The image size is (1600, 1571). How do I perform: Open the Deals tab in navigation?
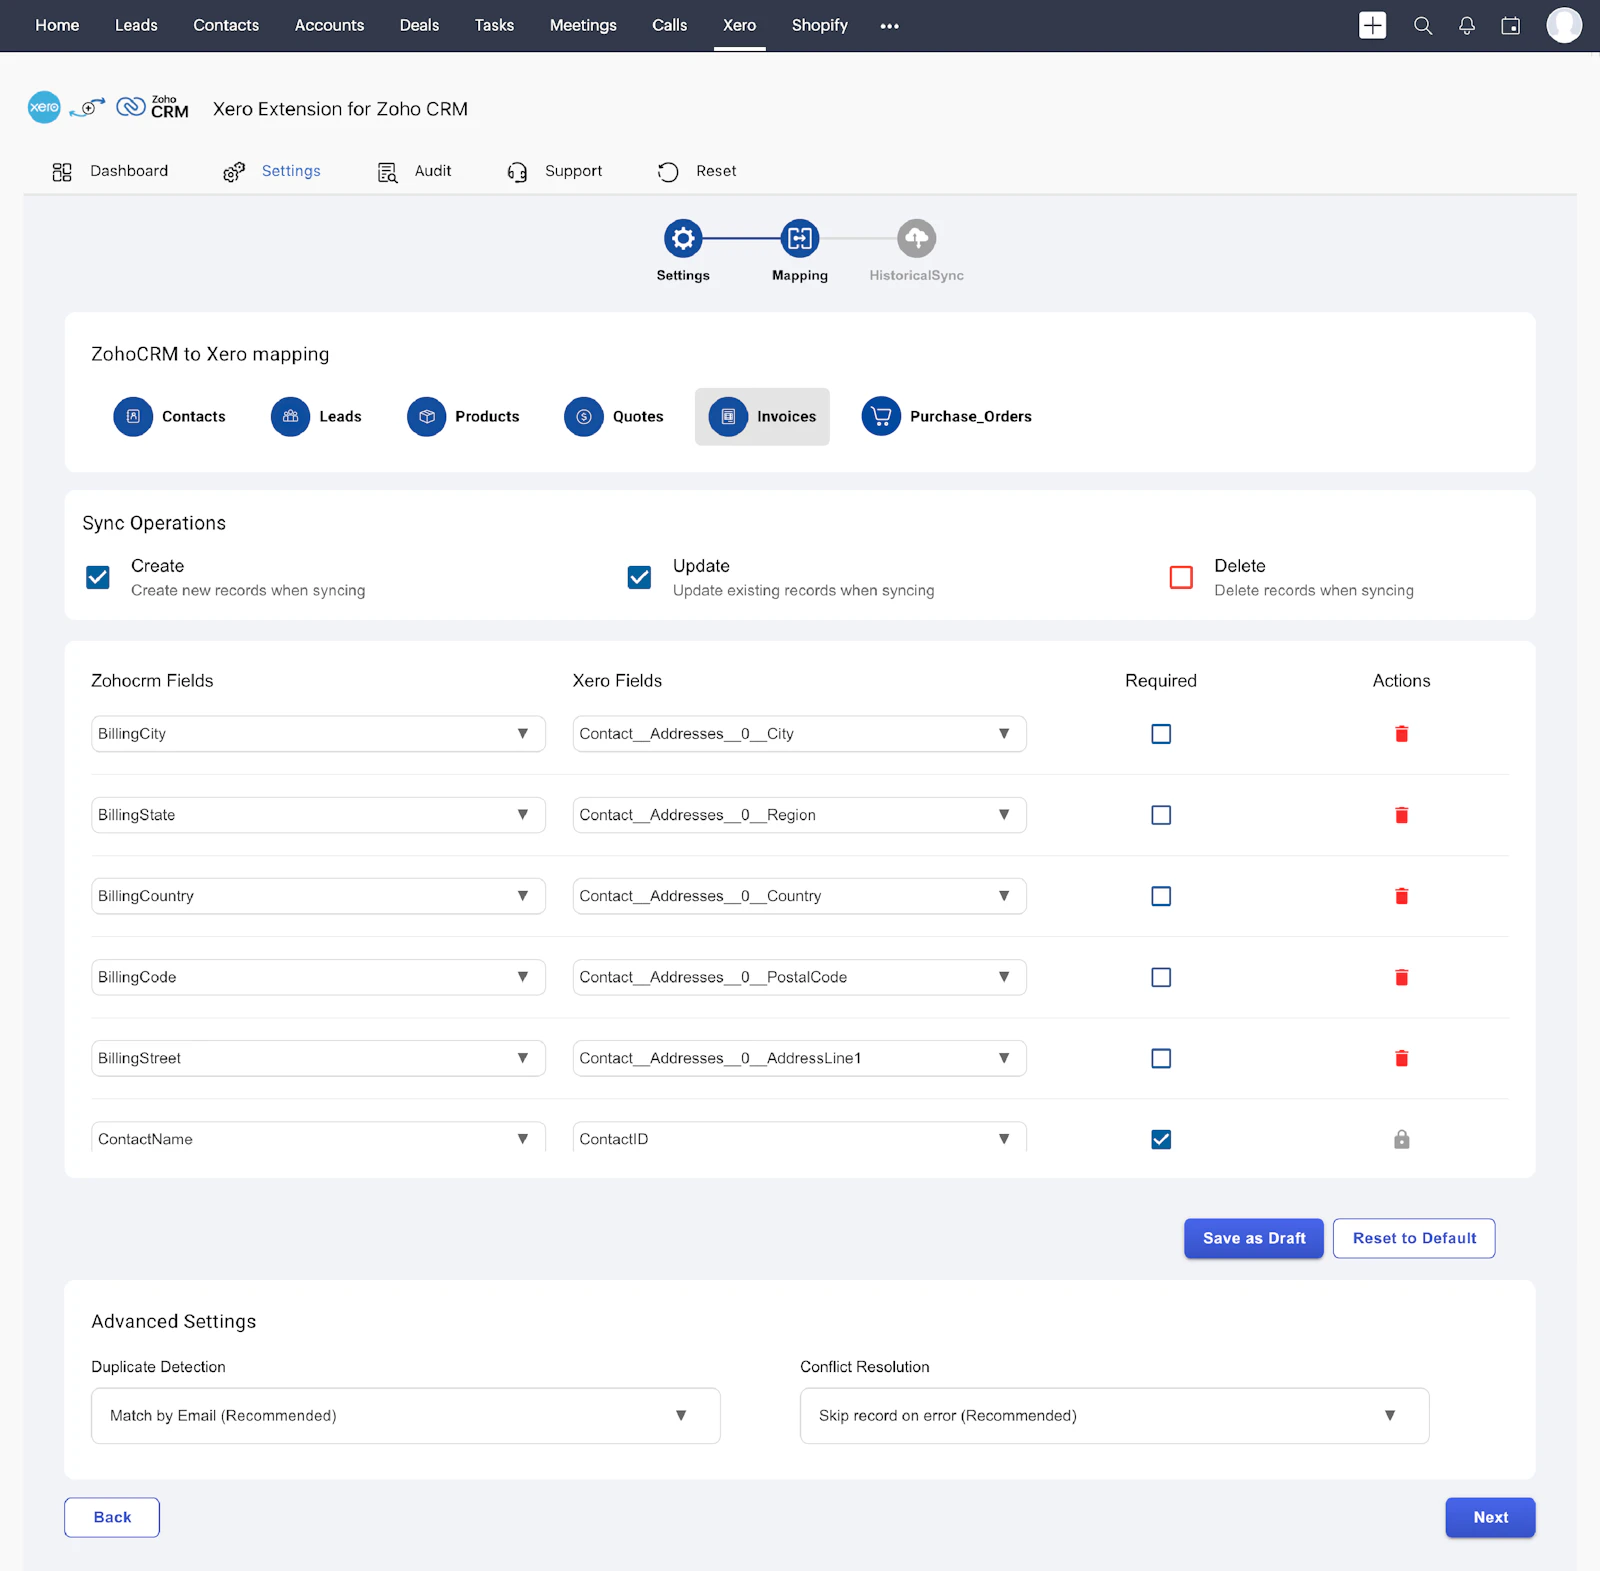point(419,25)
